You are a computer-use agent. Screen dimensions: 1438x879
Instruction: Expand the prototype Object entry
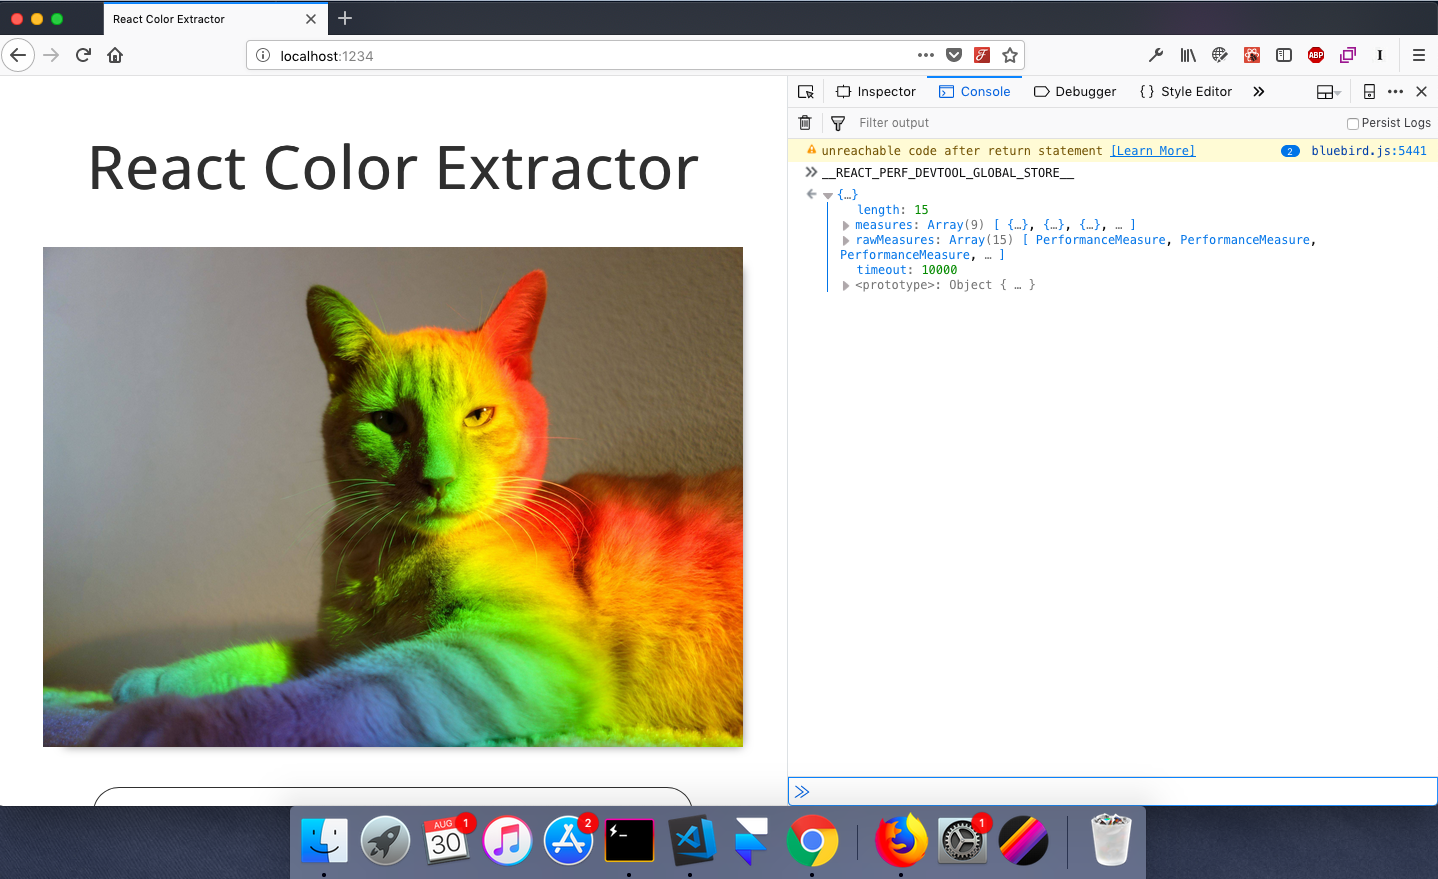click(x=846, y=285)
